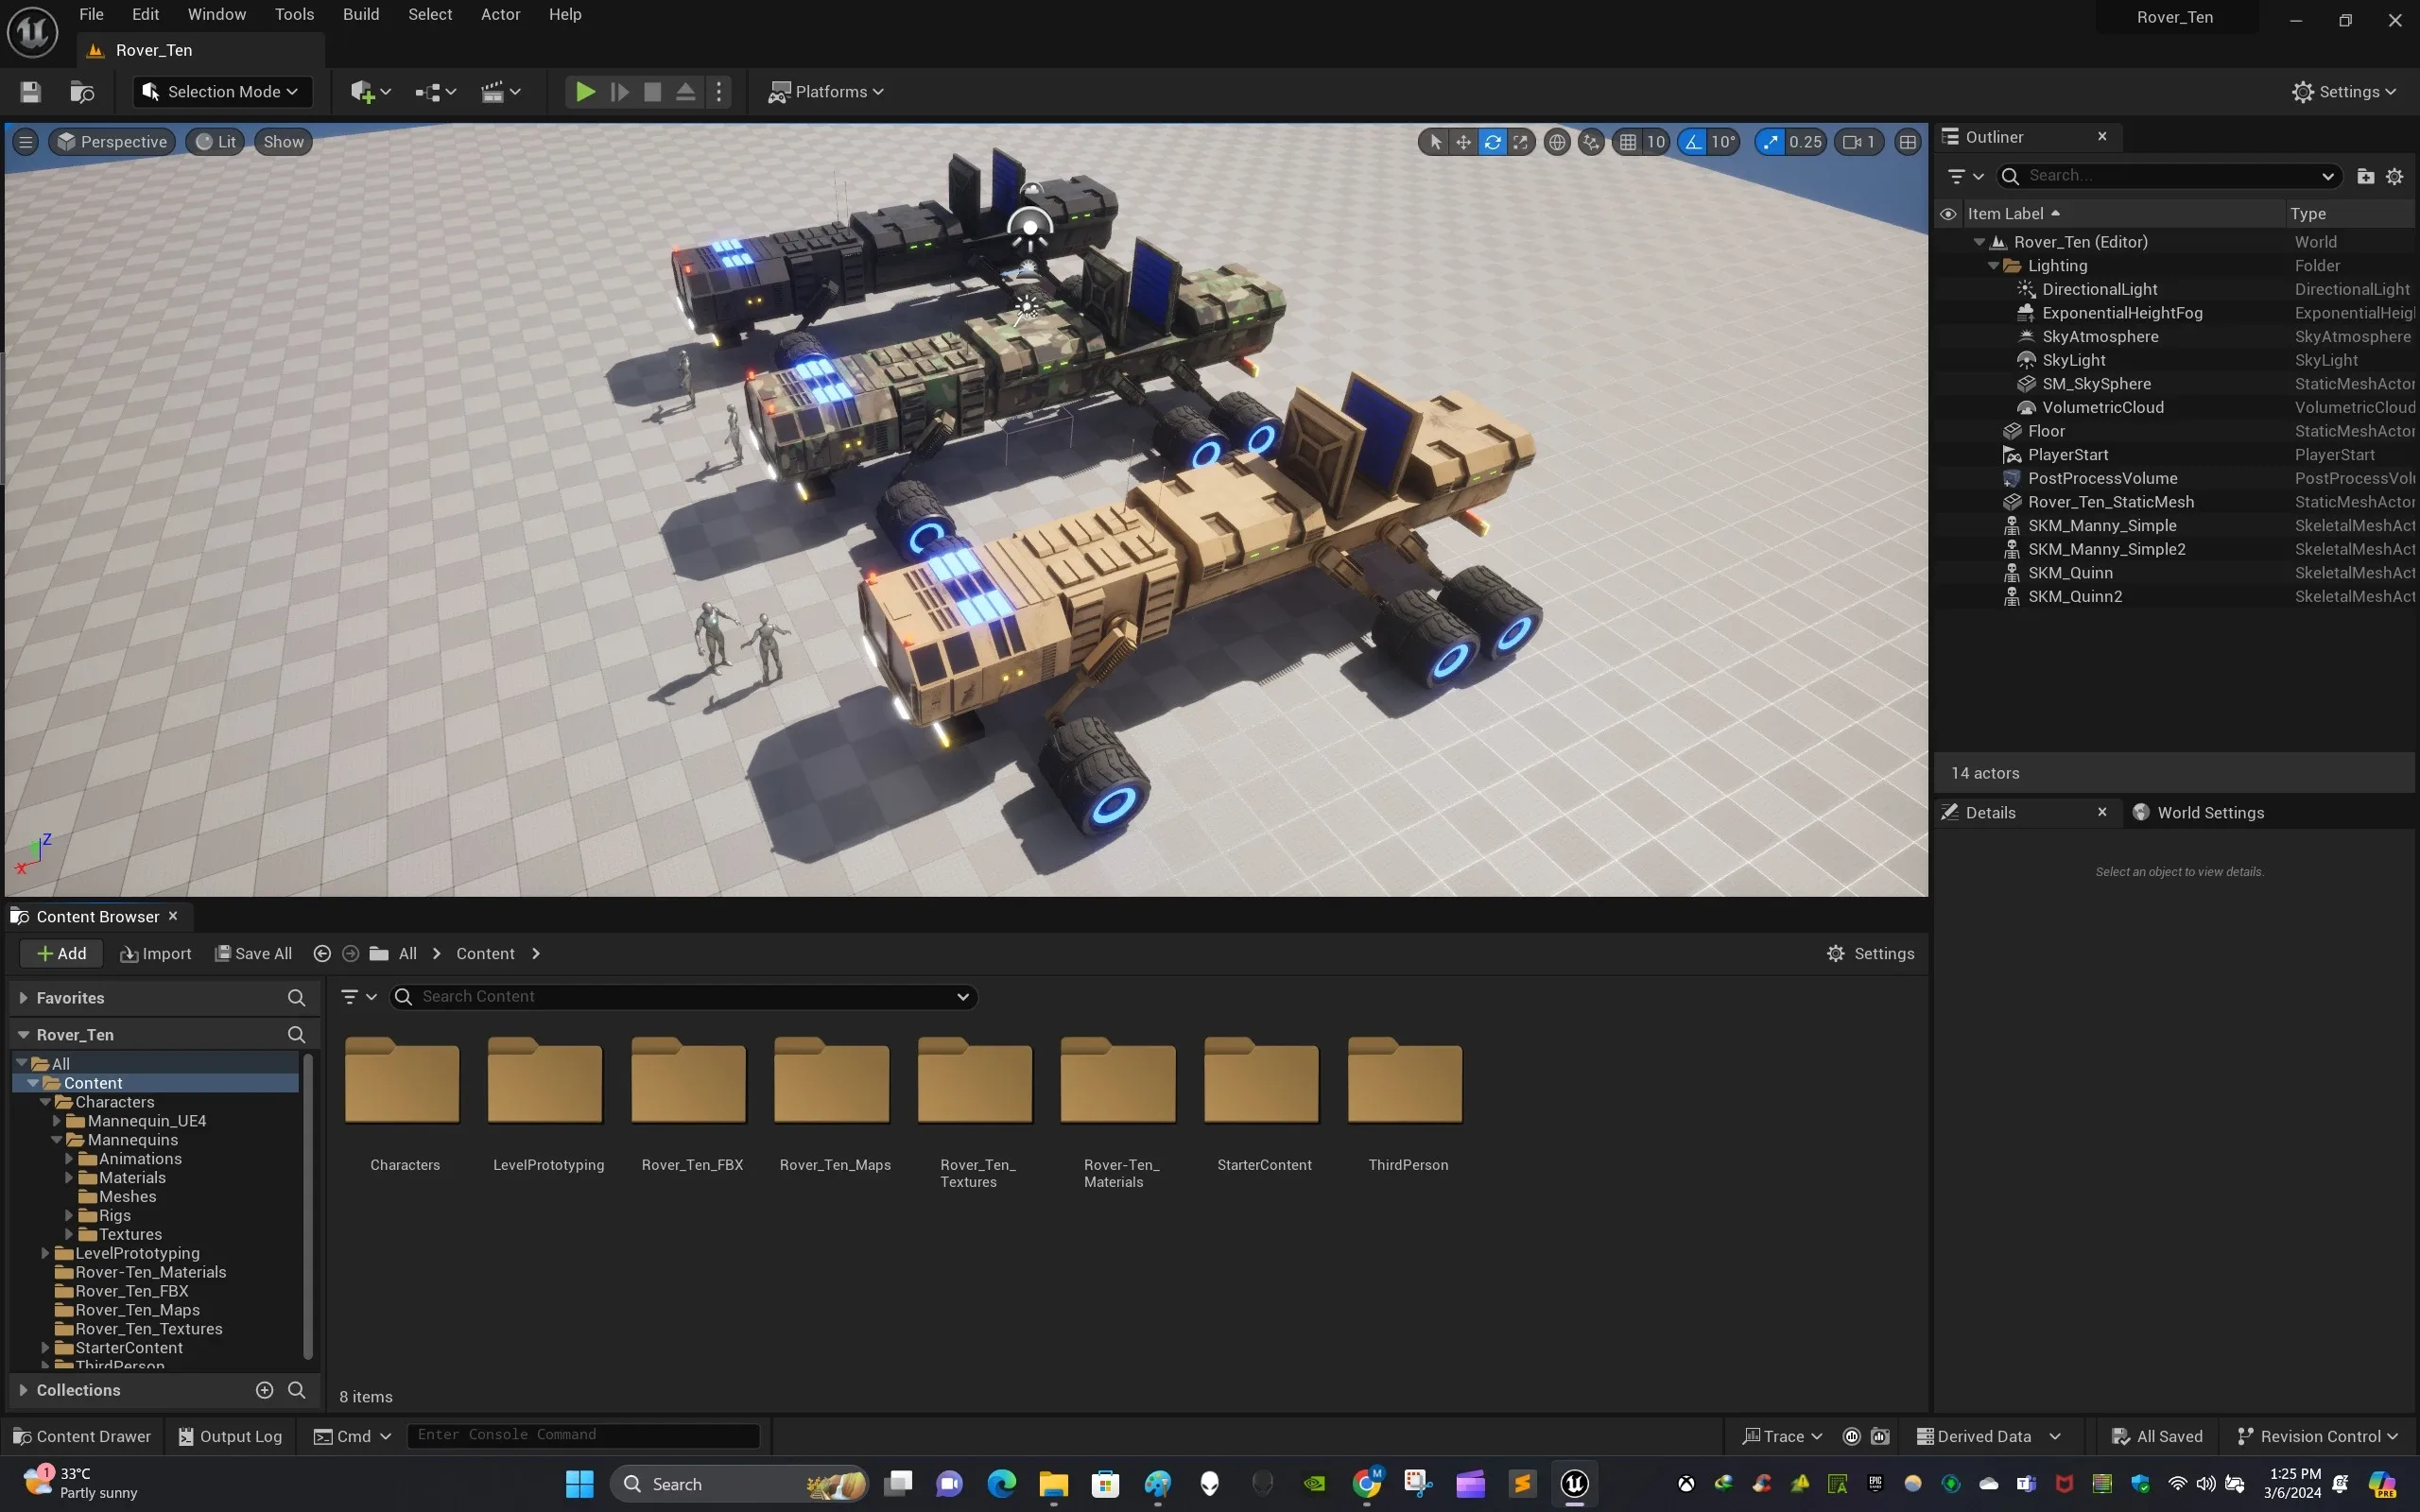Open the Platforms dropdown
Viewport: 2420px width, 1512px height.
tap(826, 92)
